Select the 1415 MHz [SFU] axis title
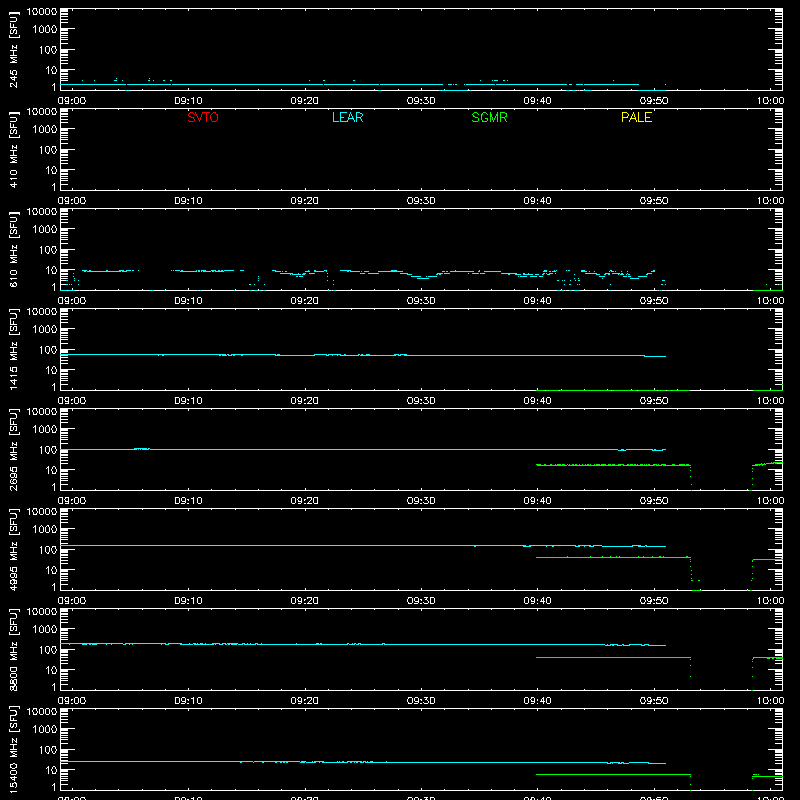Image resolution: width=800 pixels, height=800 pixels. click(13, 349)
